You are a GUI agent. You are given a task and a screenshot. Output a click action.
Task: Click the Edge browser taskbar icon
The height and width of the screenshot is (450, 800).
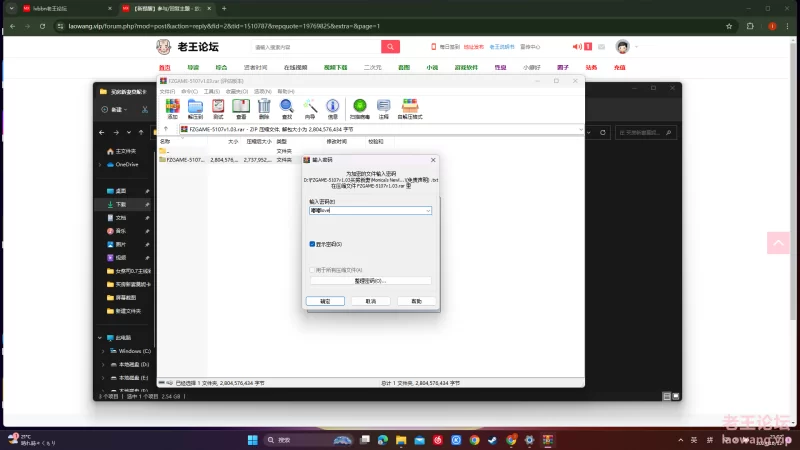(x=383, y=440)
